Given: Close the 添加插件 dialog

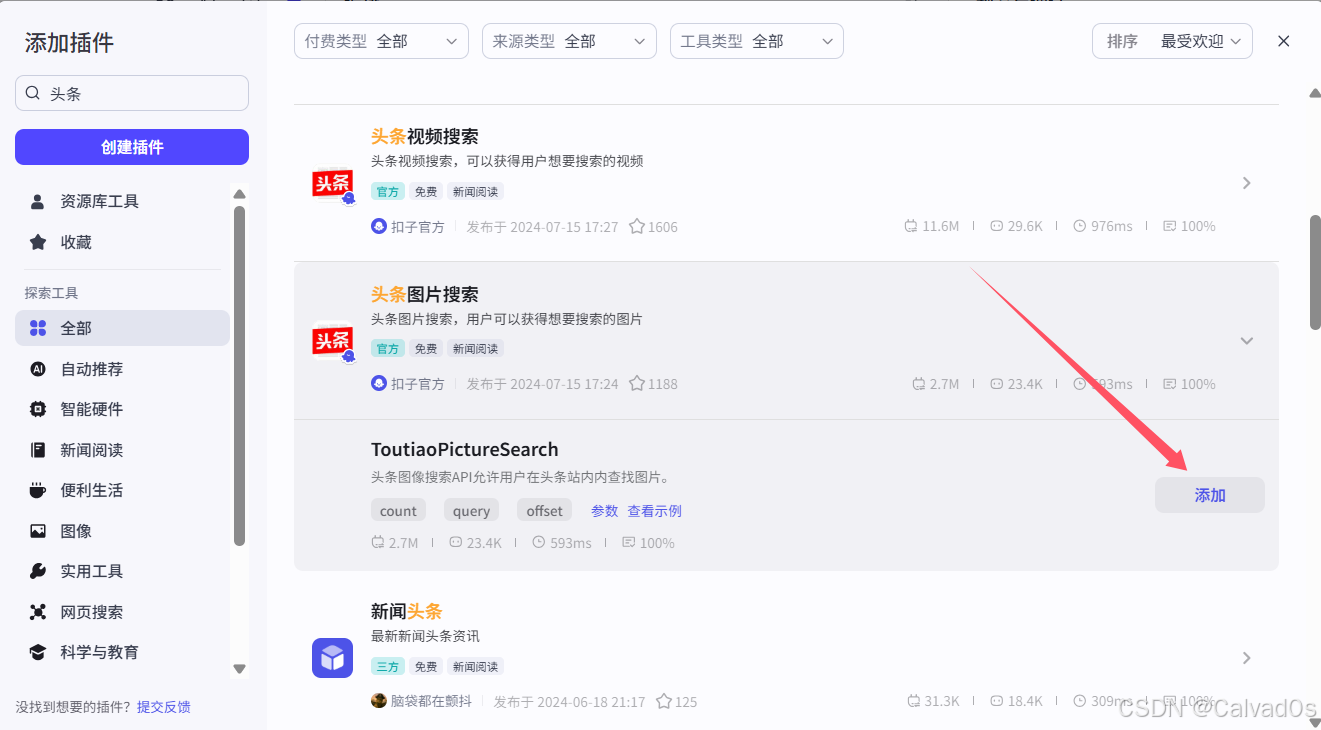Looking at the screenshot, I should [1284, 41].
